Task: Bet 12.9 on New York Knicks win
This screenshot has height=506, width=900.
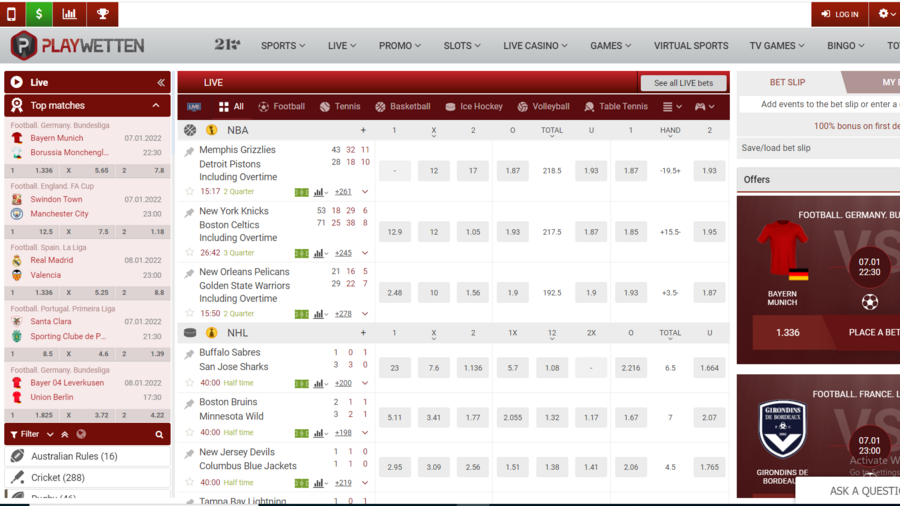Action: 395,232
